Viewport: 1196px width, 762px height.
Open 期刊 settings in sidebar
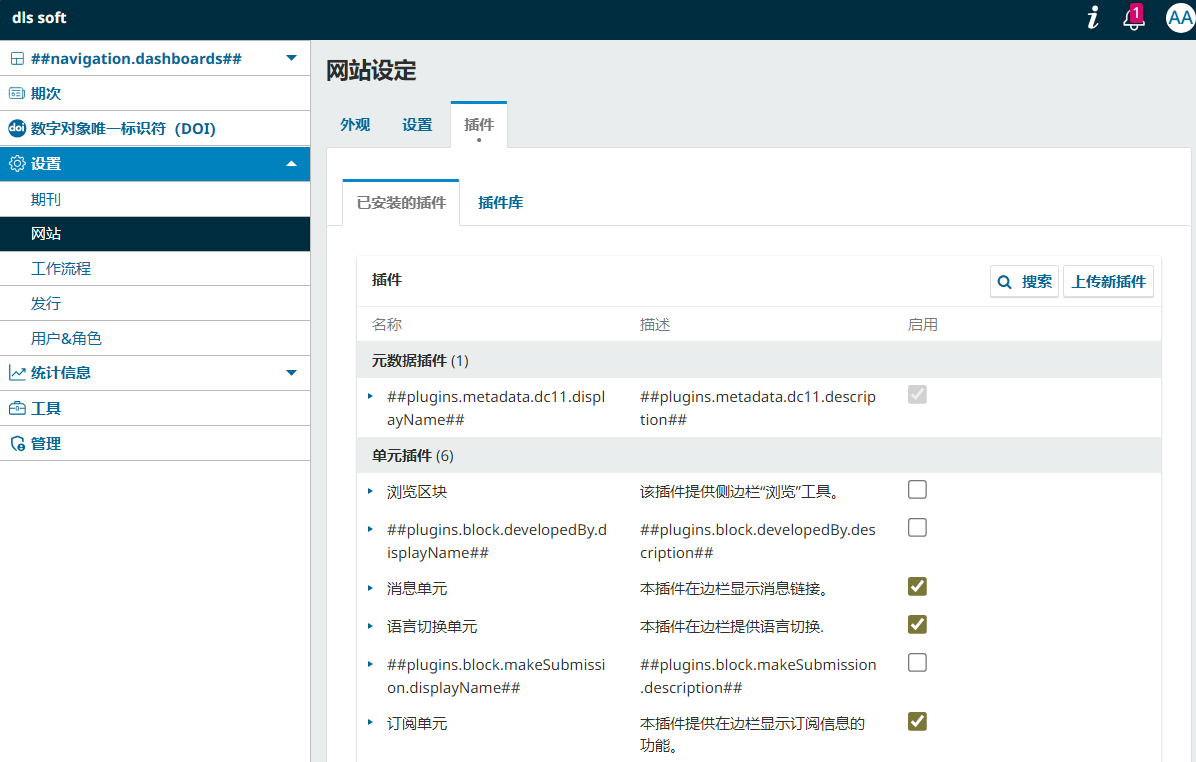click(155, 199)
